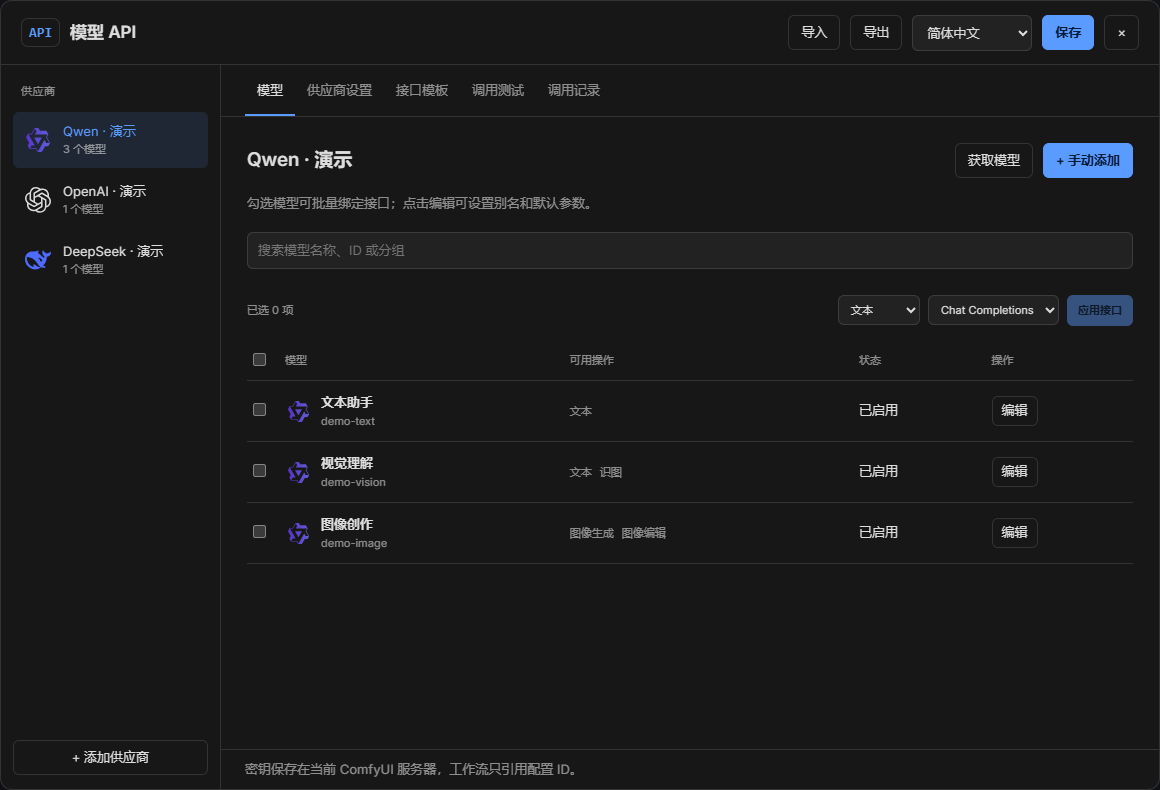This screenshot has width=1160, height=790.
Task: Click the 应用接口 button
Action: [1099, 310]
